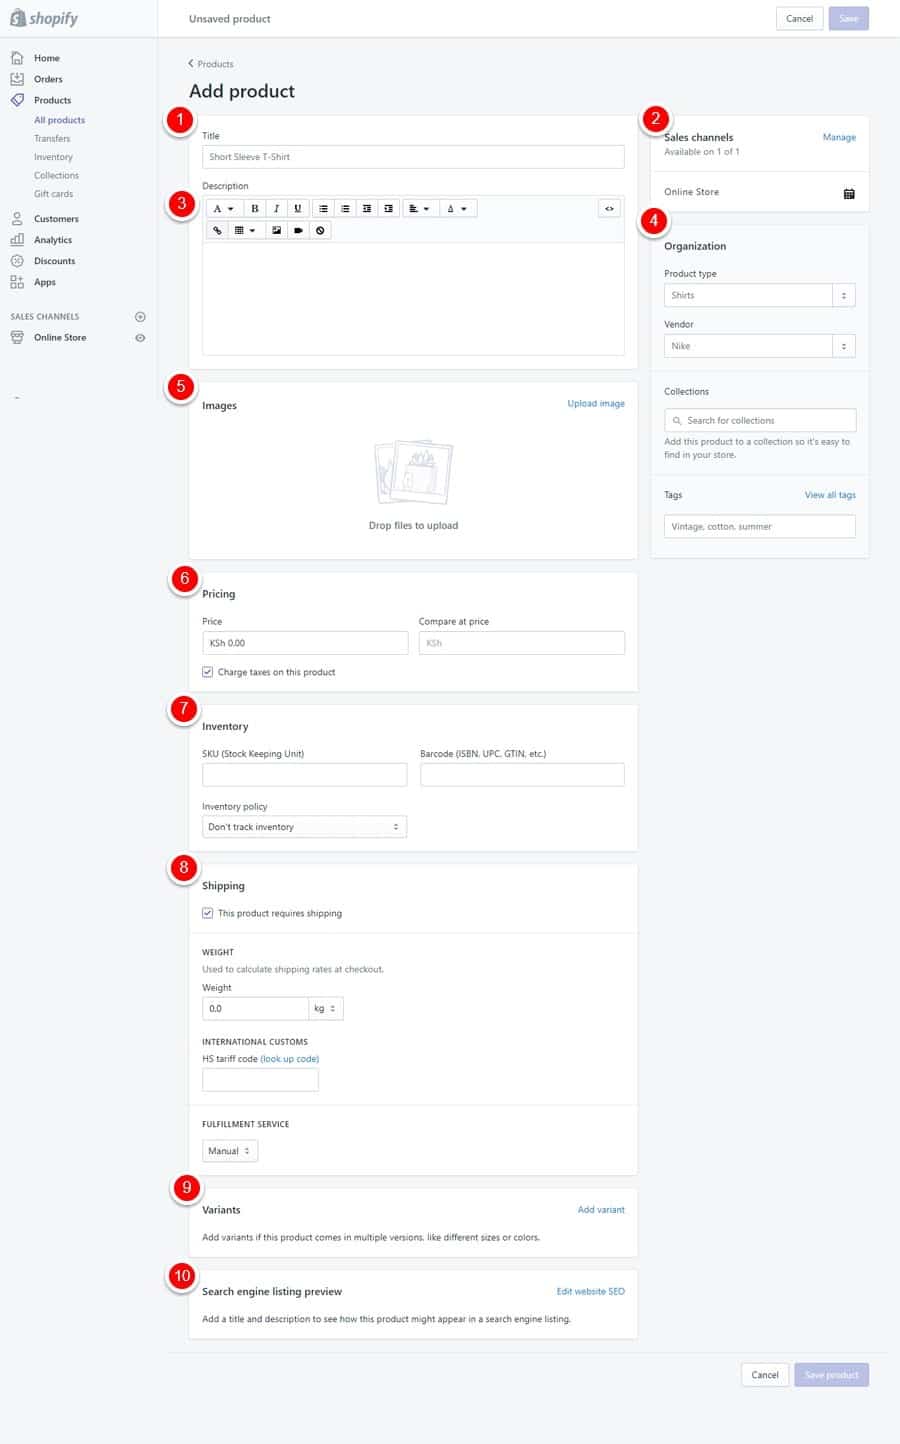Insert a link in the product description
This screenshot has height=1444, width=900.
216,230
